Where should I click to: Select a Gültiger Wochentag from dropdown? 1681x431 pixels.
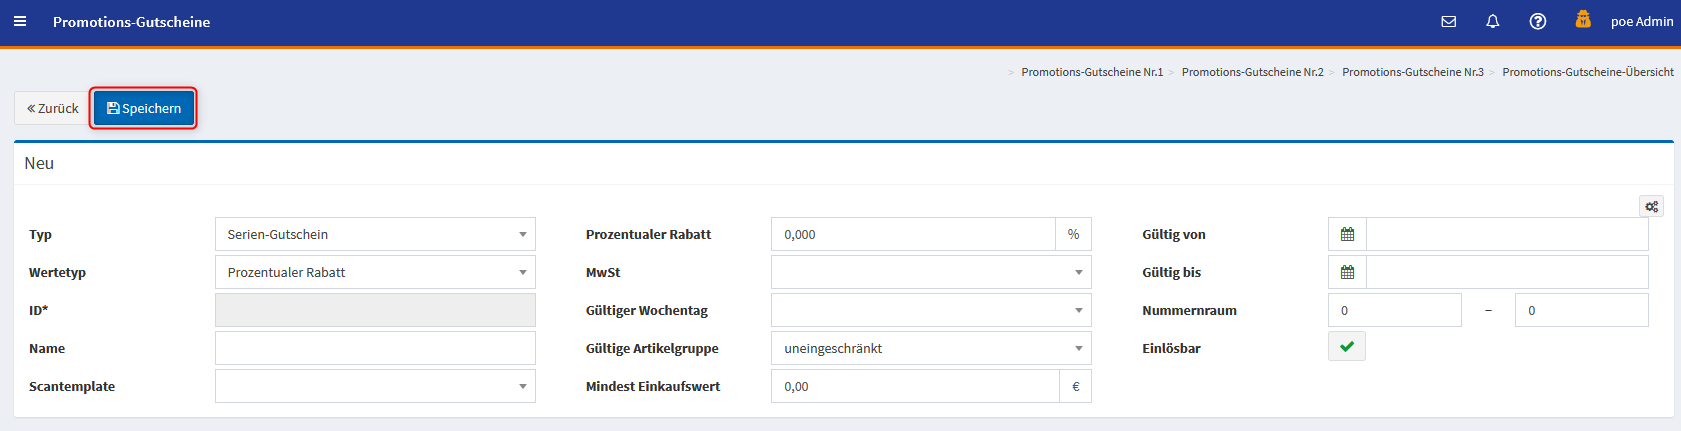tap(930, 310)
